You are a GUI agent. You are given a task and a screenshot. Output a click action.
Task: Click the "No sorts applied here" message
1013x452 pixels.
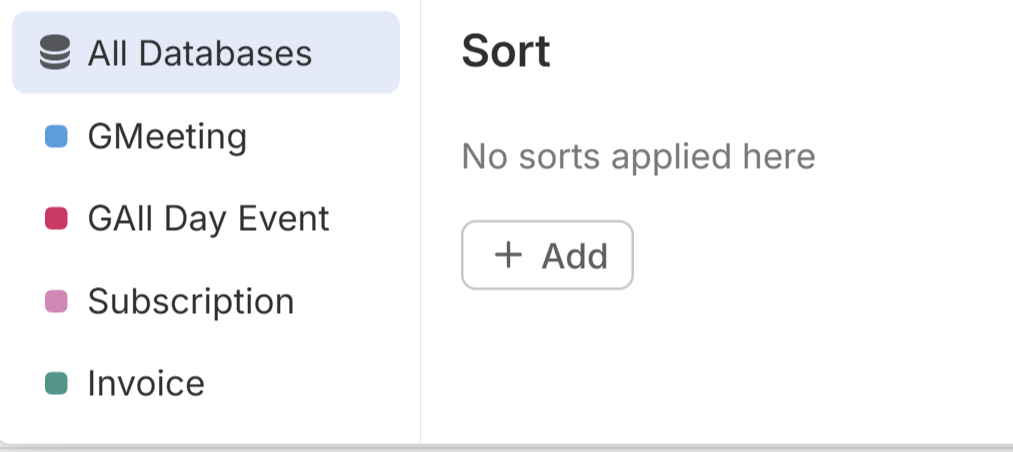[x=638, y=156]
